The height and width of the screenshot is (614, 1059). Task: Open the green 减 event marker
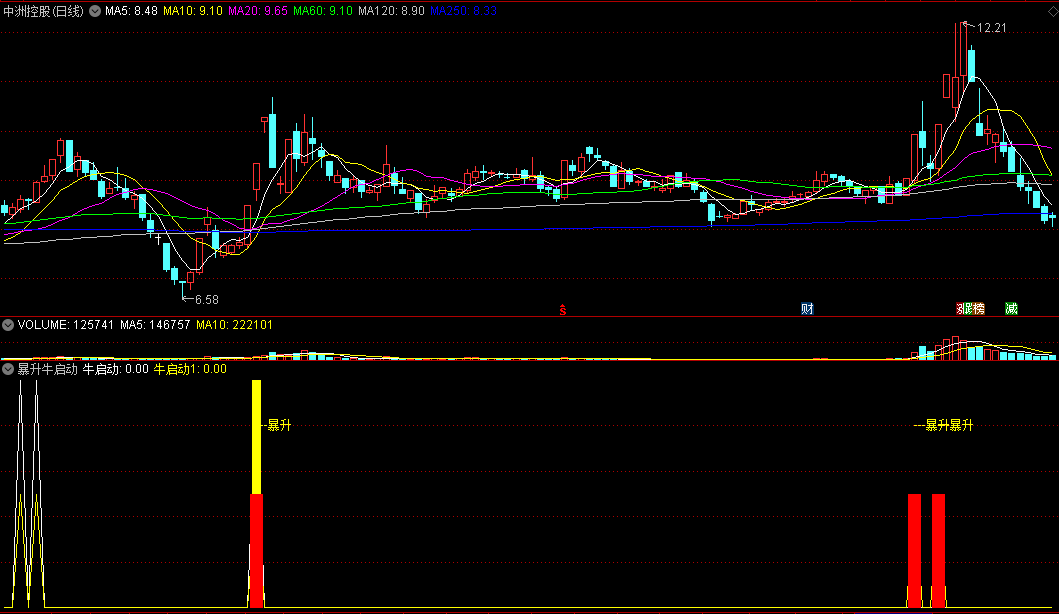1011,309
